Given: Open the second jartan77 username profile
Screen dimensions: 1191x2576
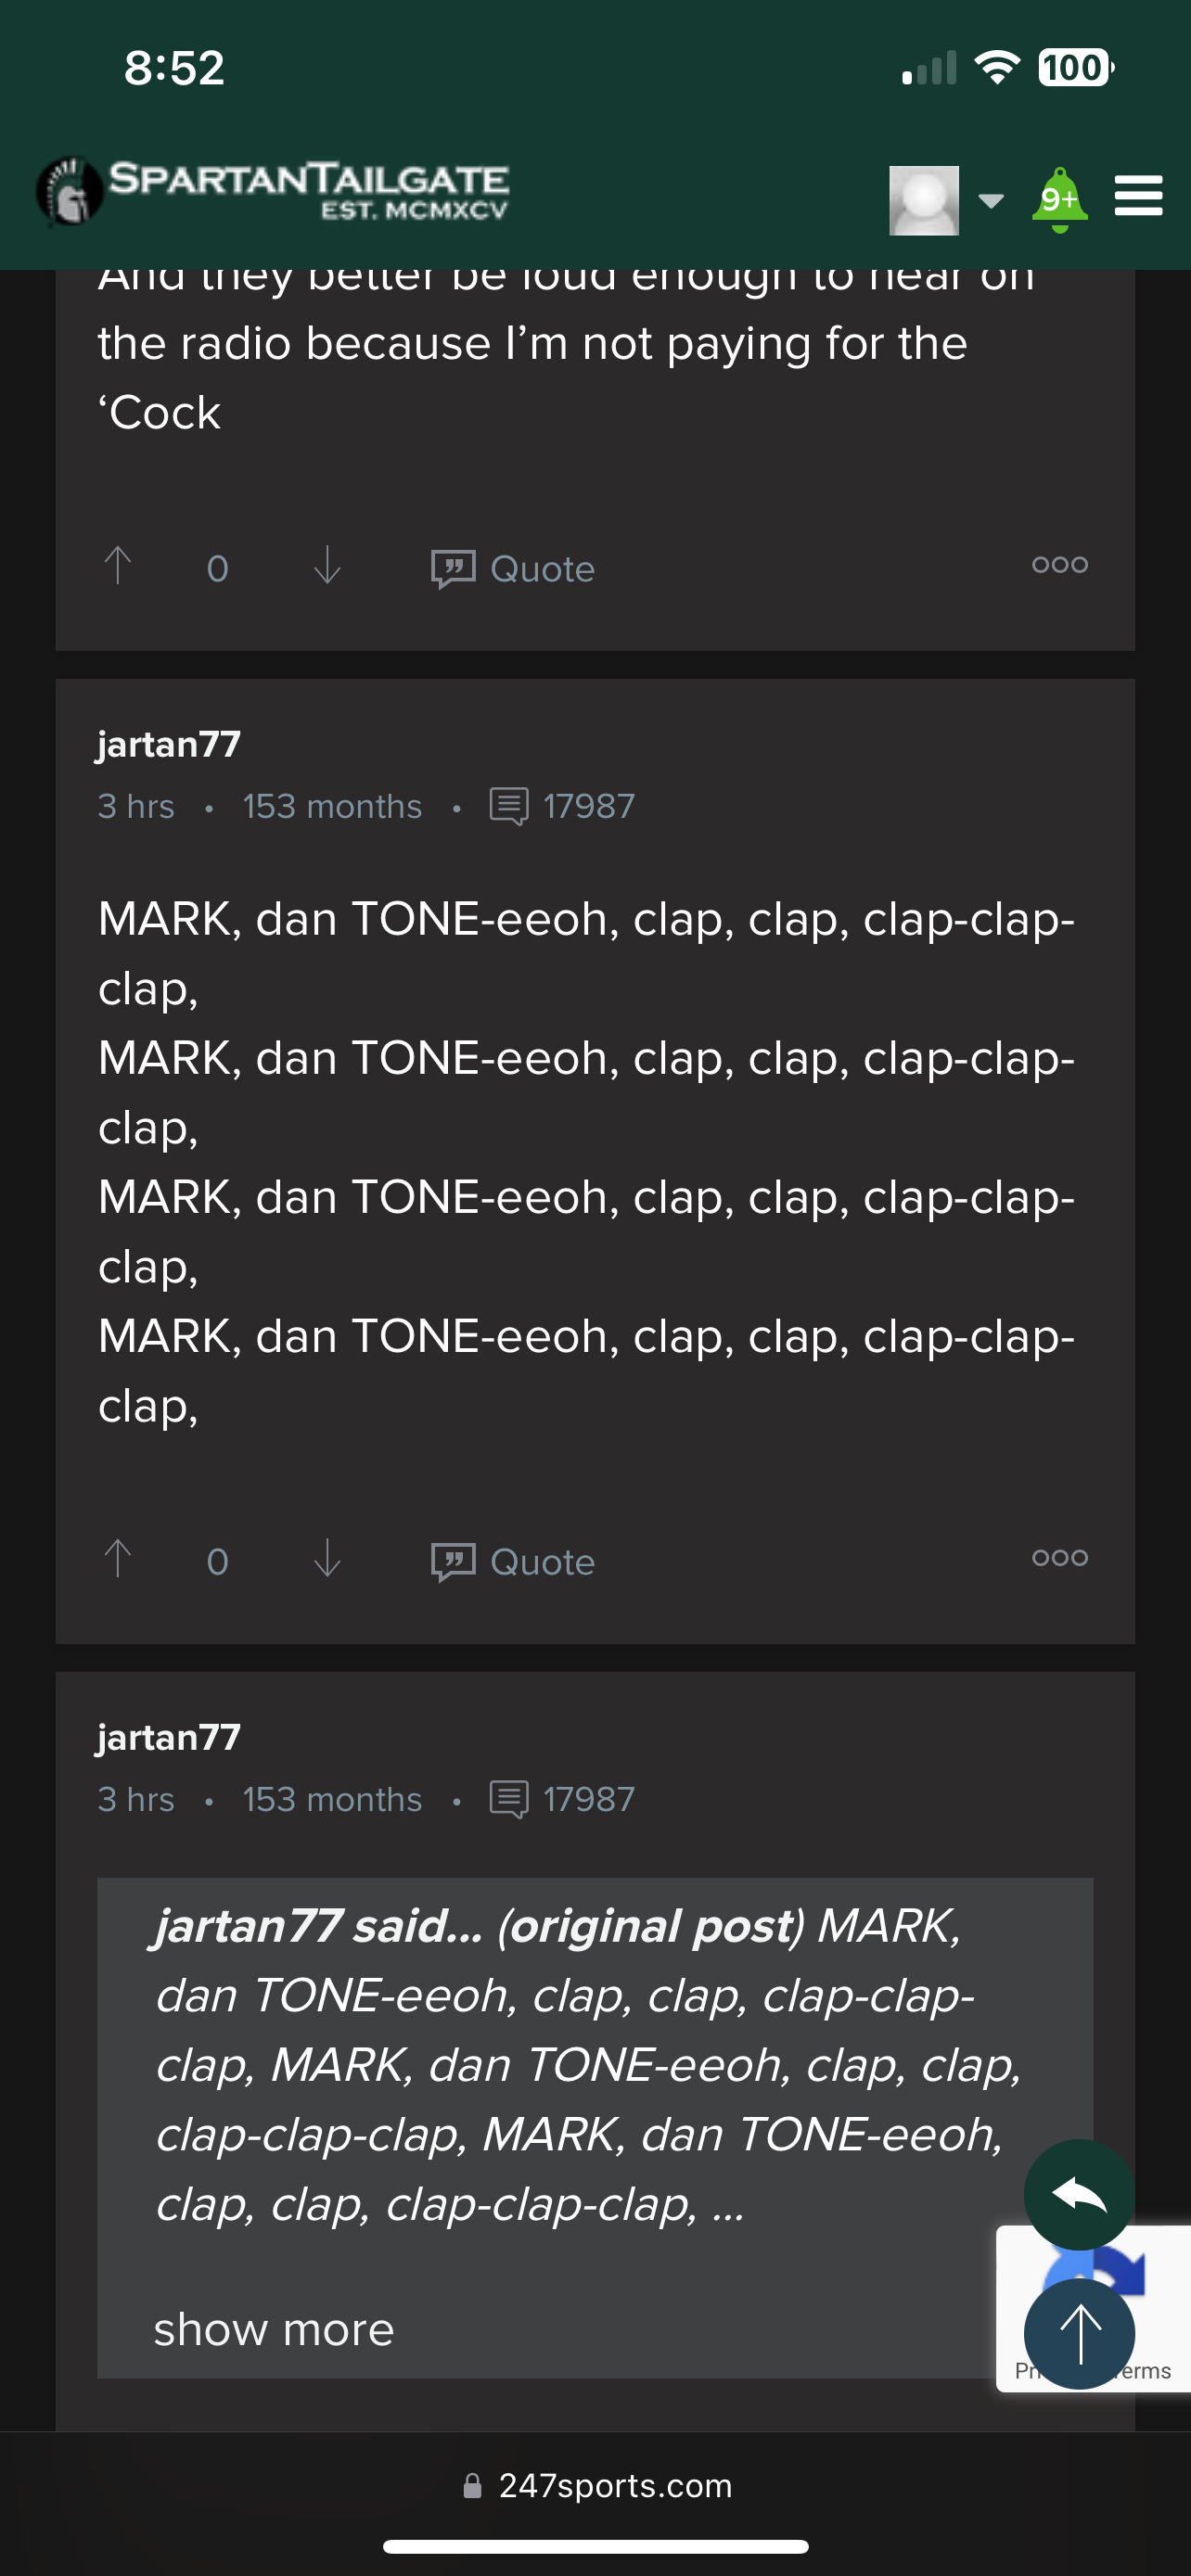Looking at the screenshot, I should coord(169,1737).
